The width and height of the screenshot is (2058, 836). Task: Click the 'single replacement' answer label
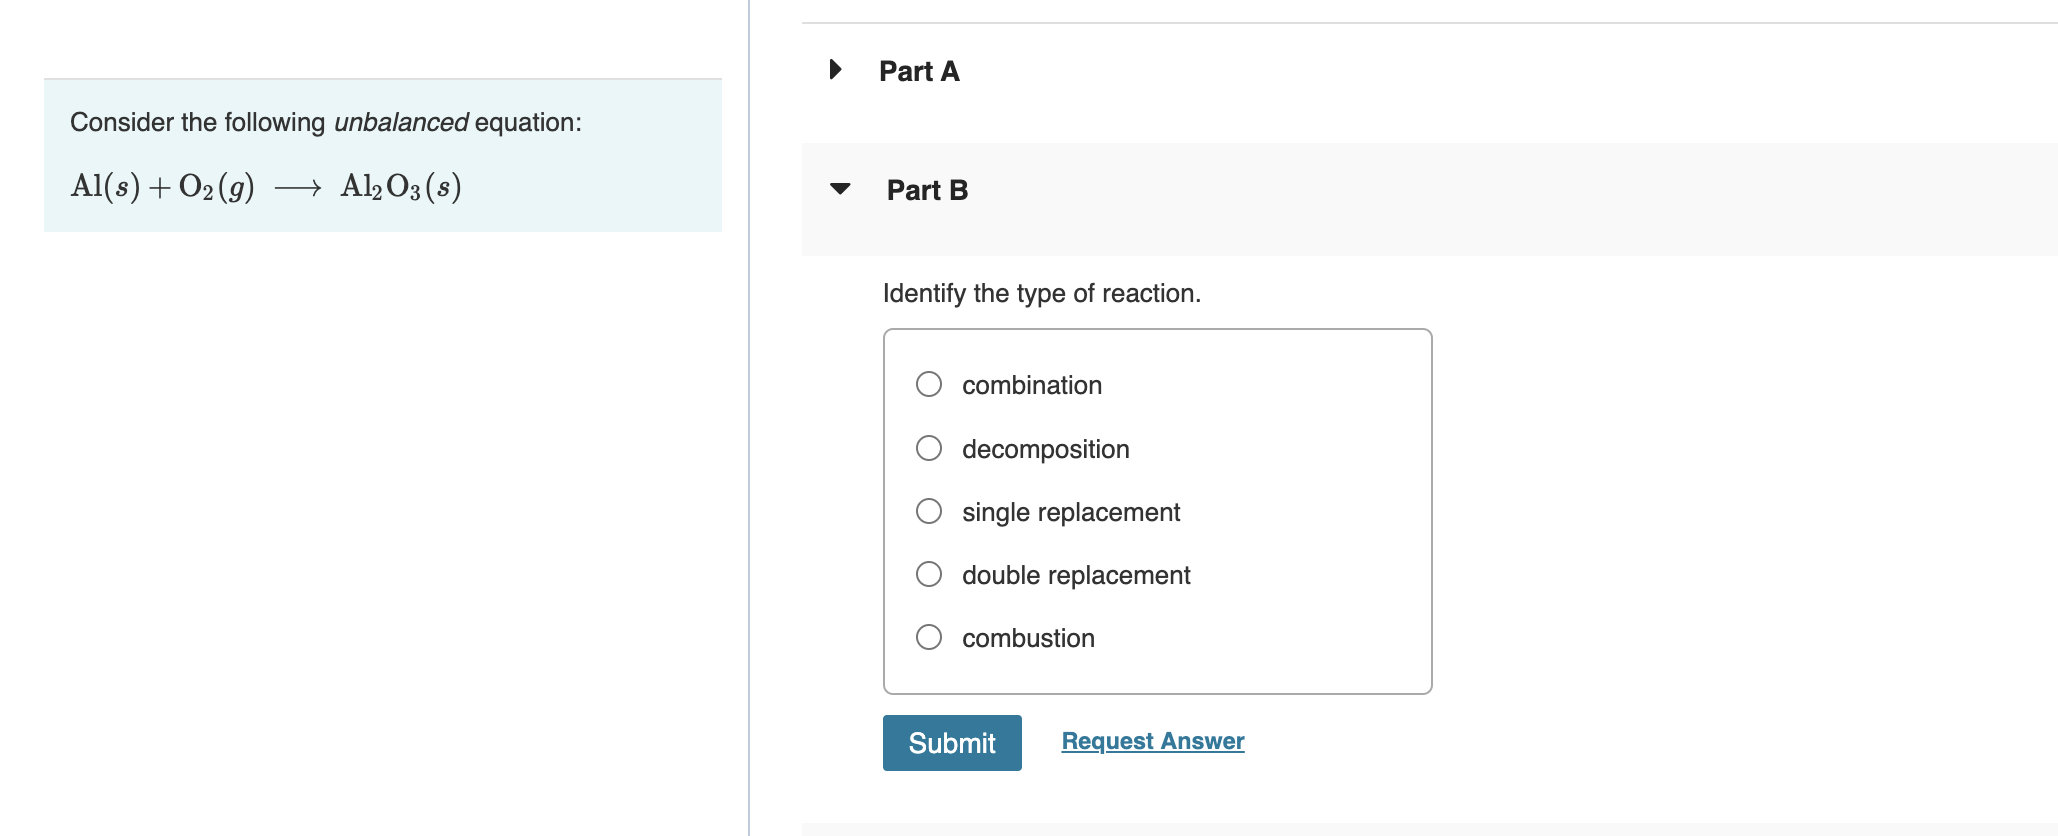coord(1071,513)
